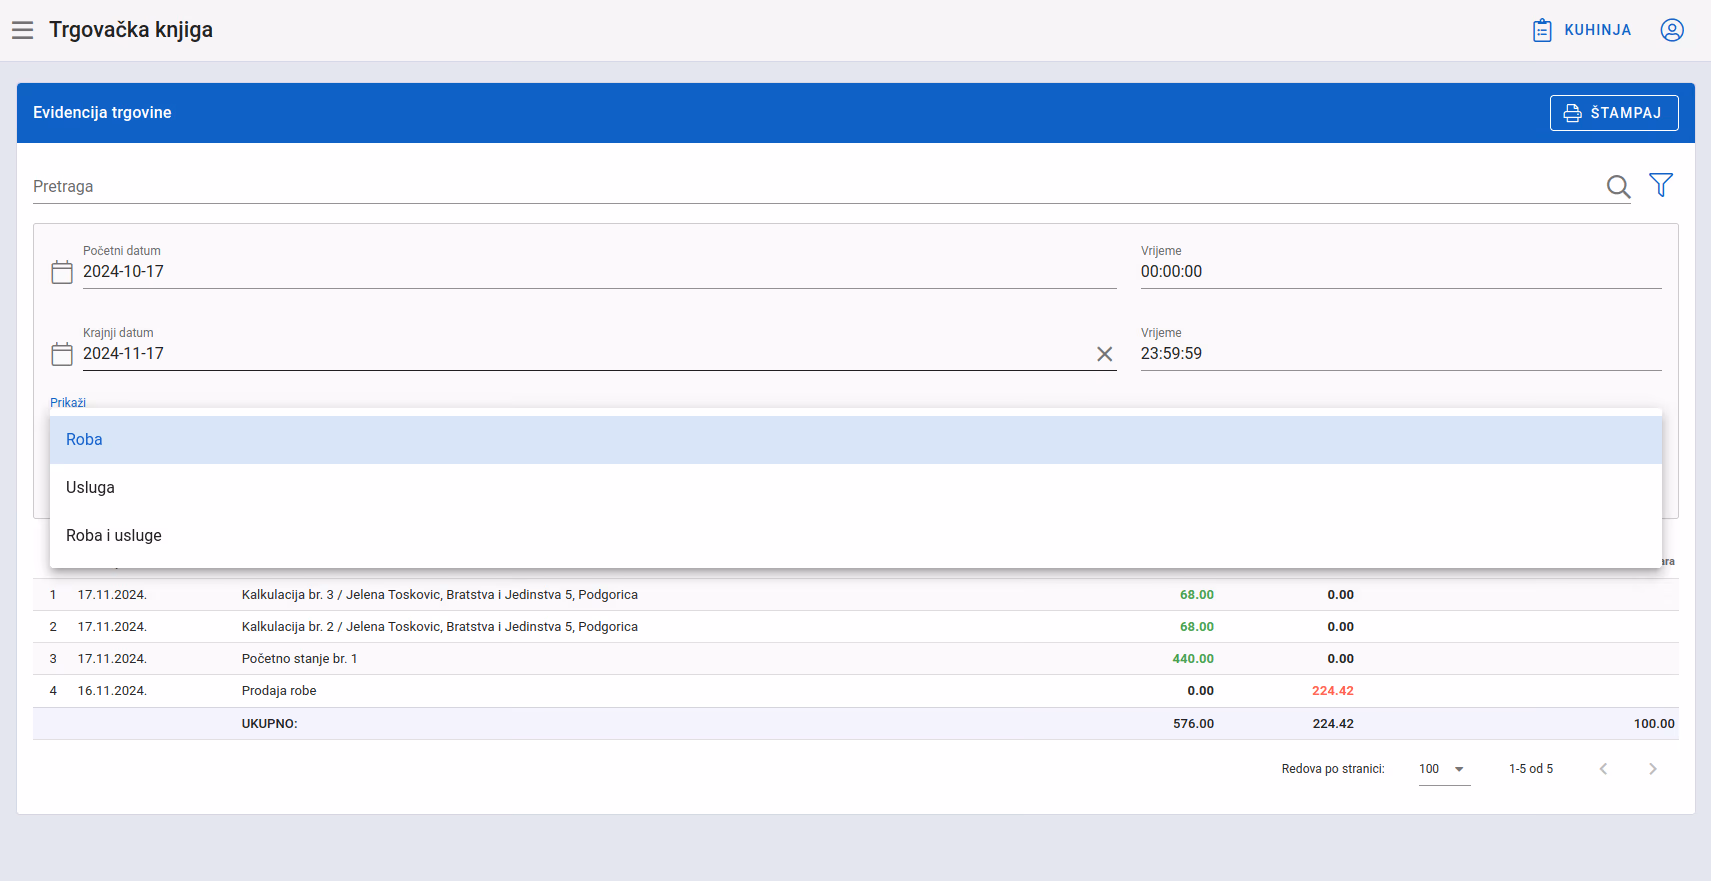Expand the rows per page dropdown
1711x881 pixels.
1444,769
